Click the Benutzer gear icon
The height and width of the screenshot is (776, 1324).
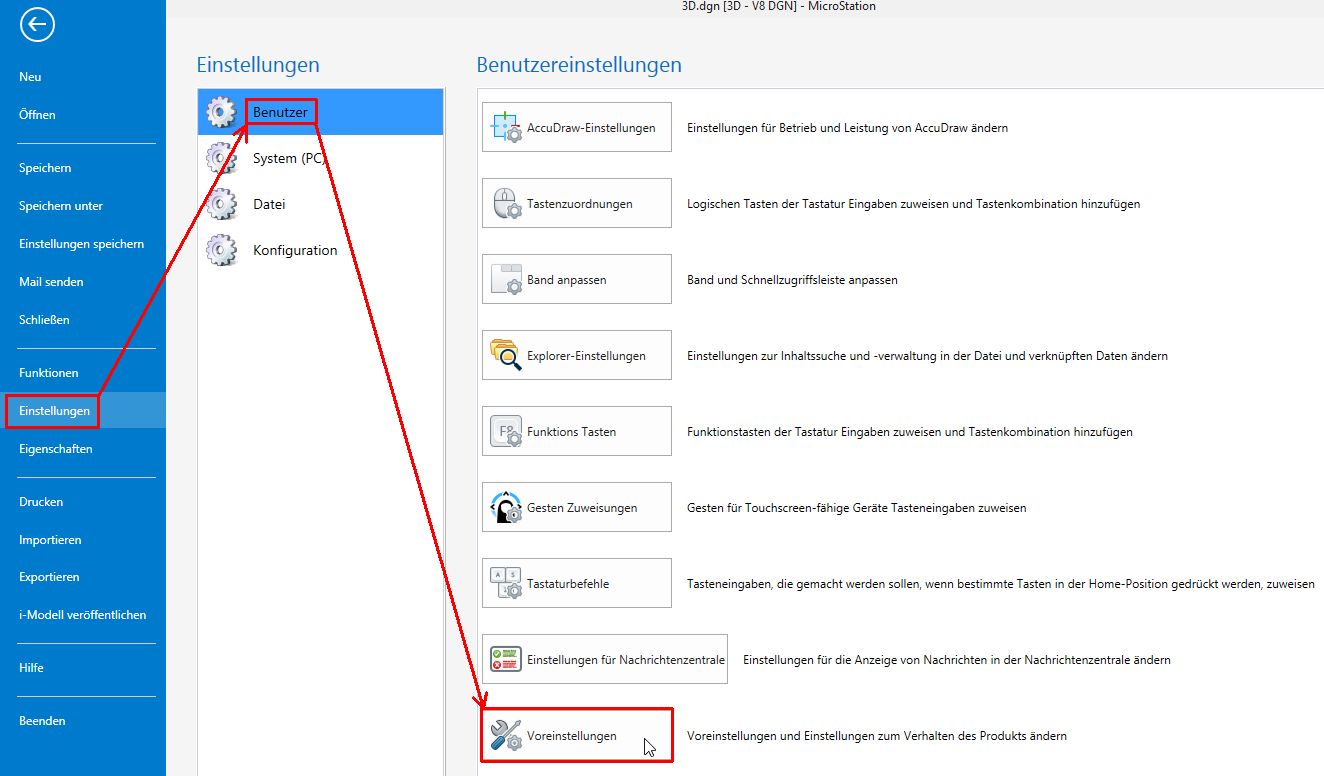pyautogui.click(x=221, y=112)
